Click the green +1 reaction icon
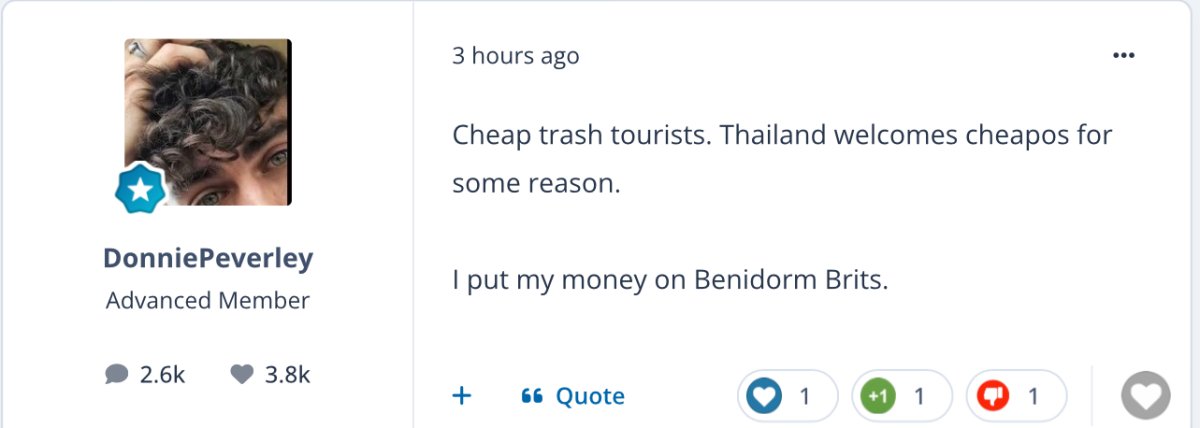Viewport: 1200px width, 428px height. tap(878, 397)
